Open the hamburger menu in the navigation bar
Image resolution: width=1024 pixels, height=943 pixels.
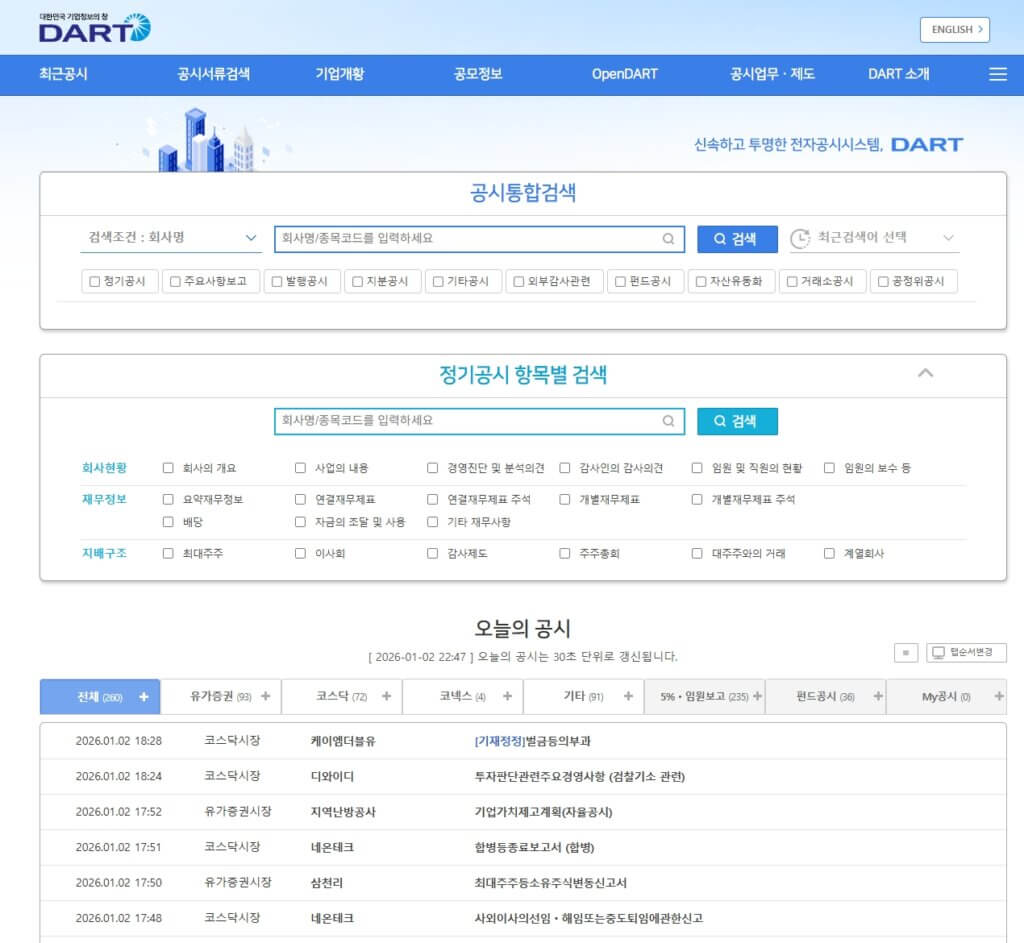point(997,75)
